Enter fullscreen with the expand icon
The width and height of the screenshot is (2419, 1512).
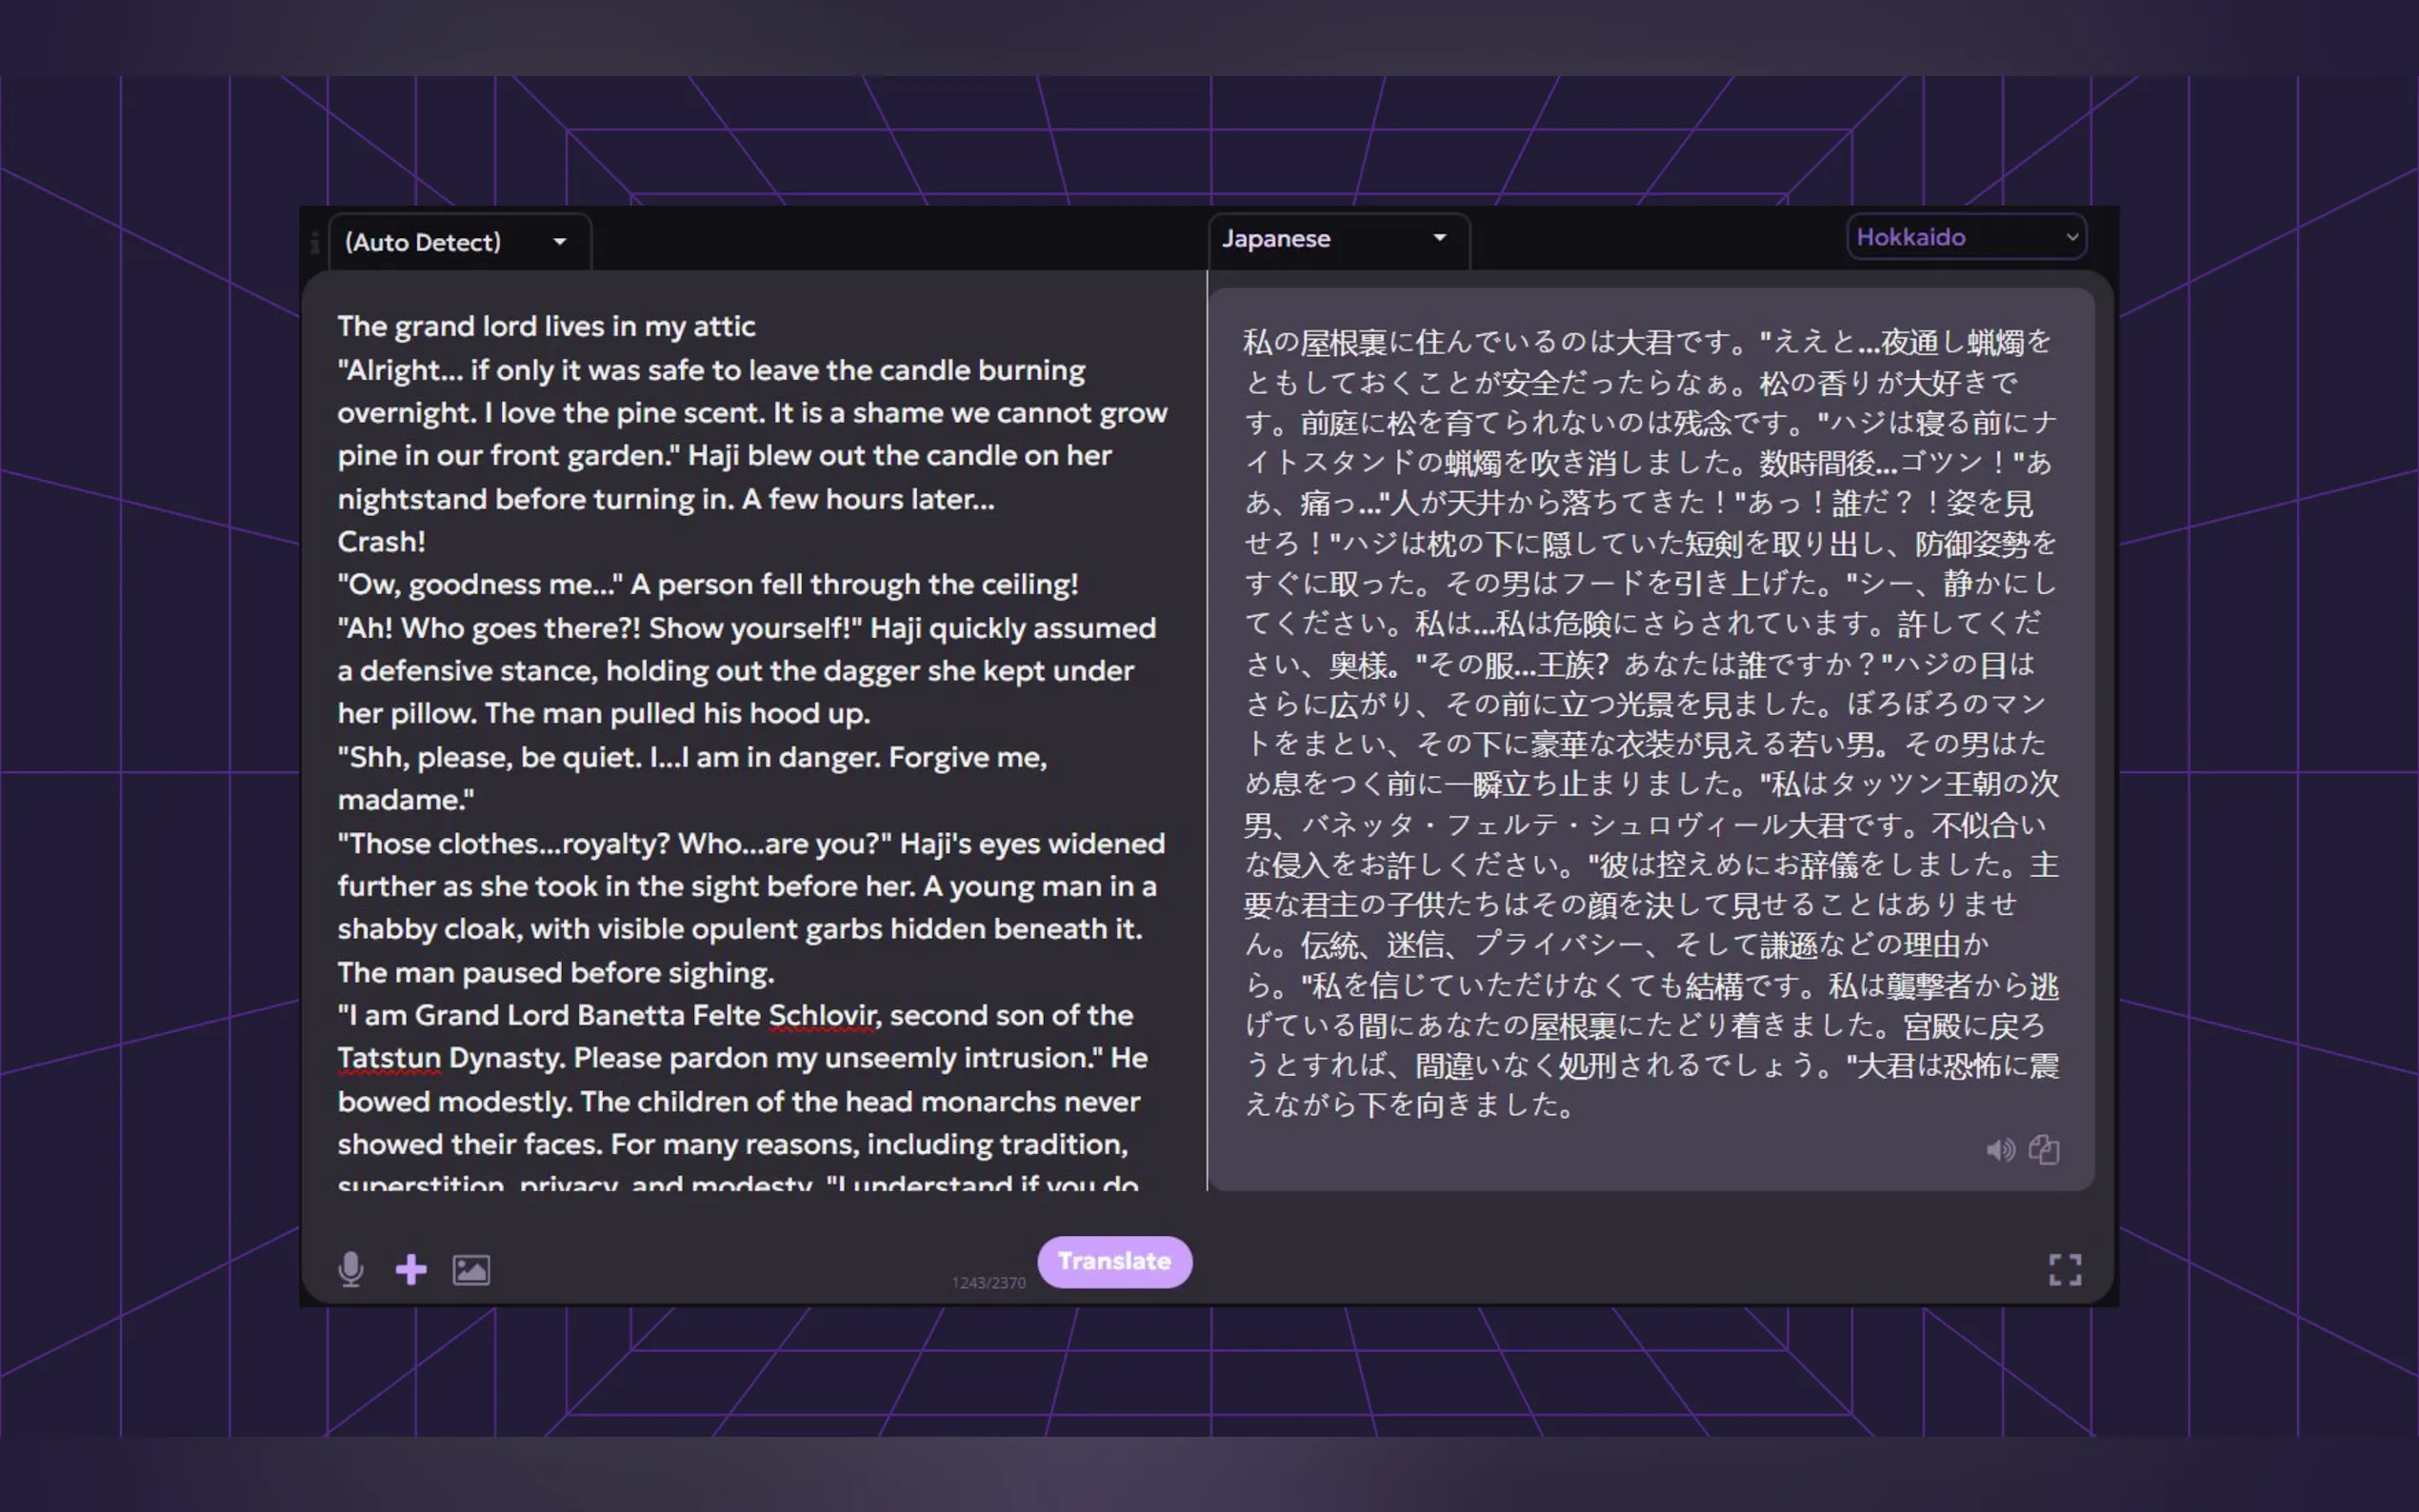[2064, 1270]
